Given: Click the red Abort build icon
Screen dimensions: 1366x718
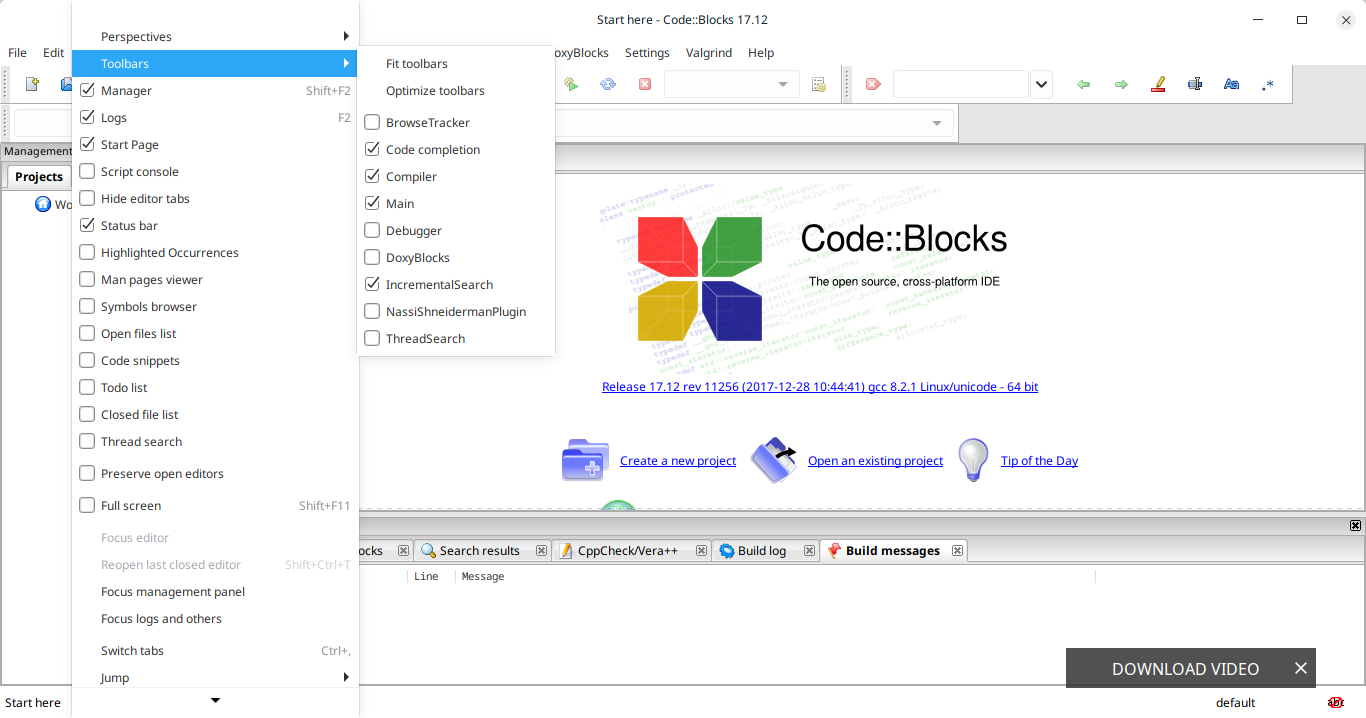Looking at the screenshot, I should click(645, 84).
